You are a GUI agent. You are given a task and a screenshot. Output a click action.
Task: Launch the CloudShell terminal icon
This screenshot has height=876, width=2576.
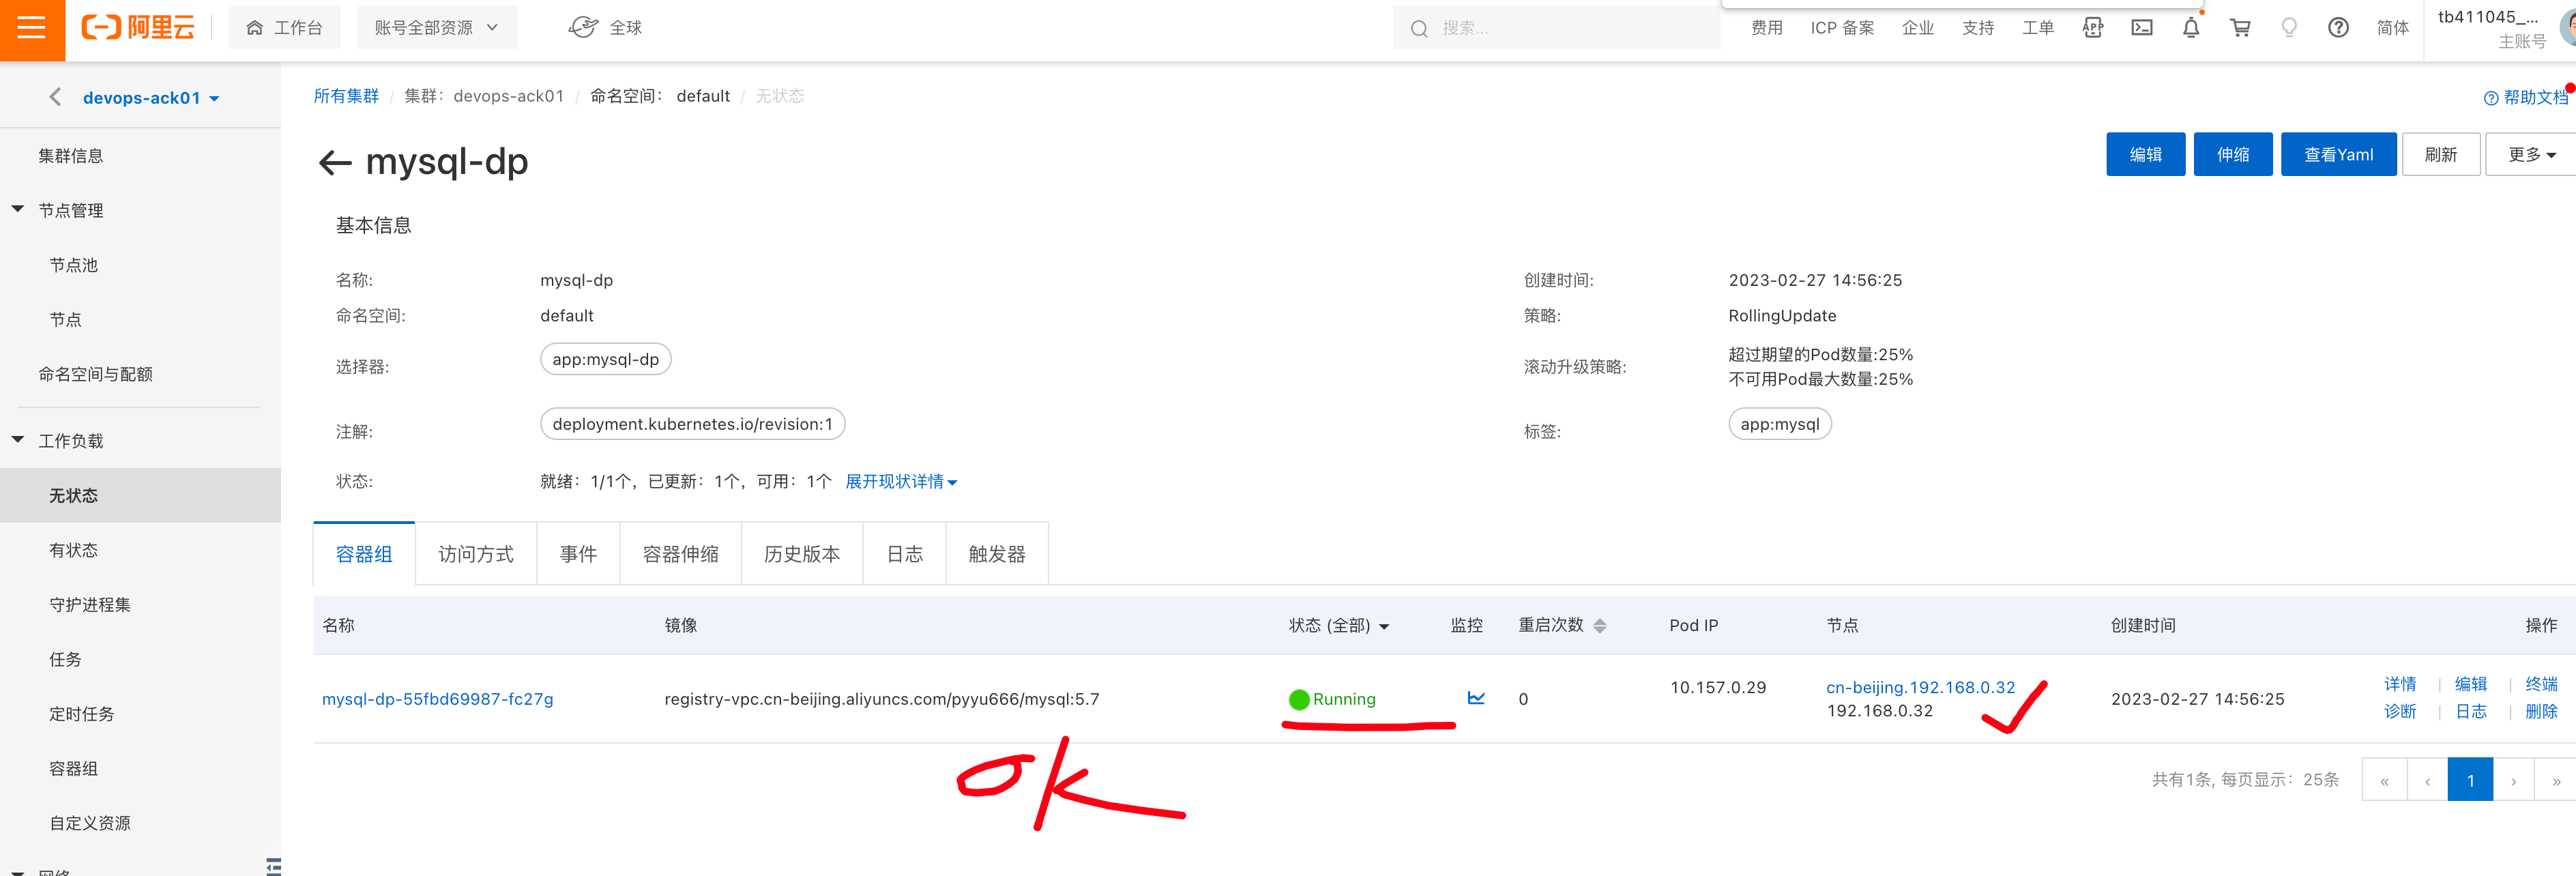(x=2141, y=27)
